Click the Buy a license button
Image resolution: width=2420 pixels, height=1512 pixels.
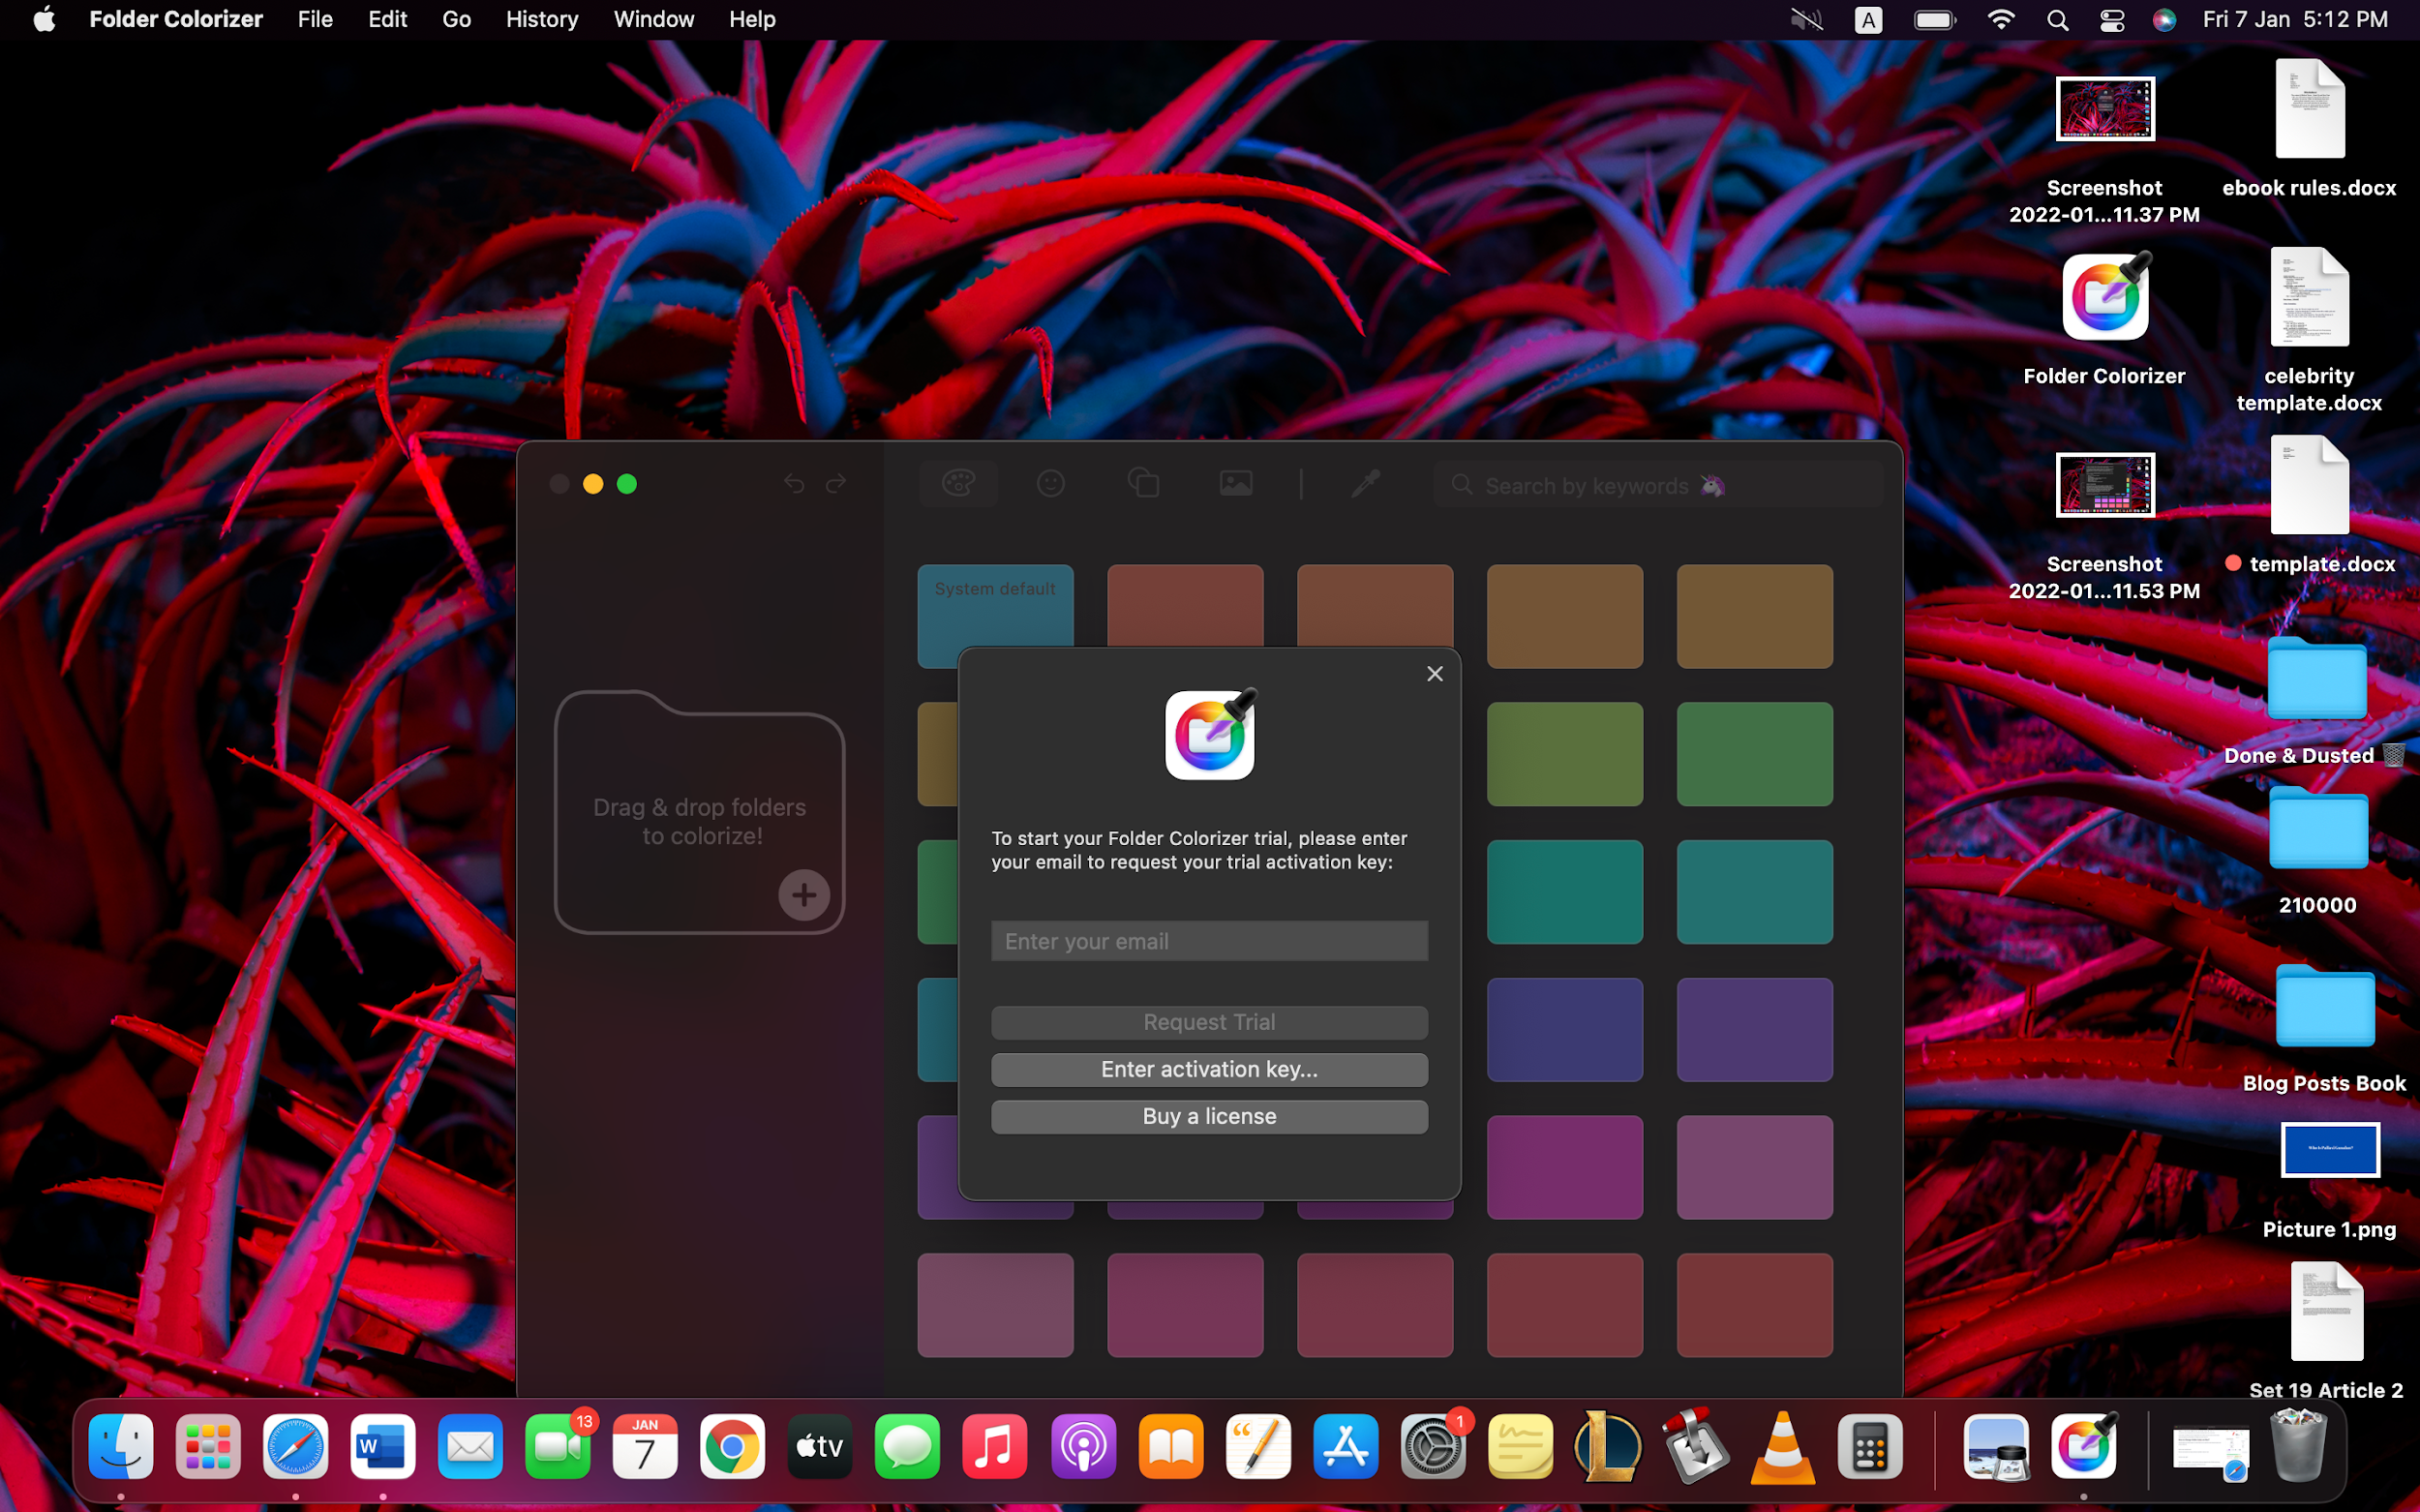(1209, 1116)
